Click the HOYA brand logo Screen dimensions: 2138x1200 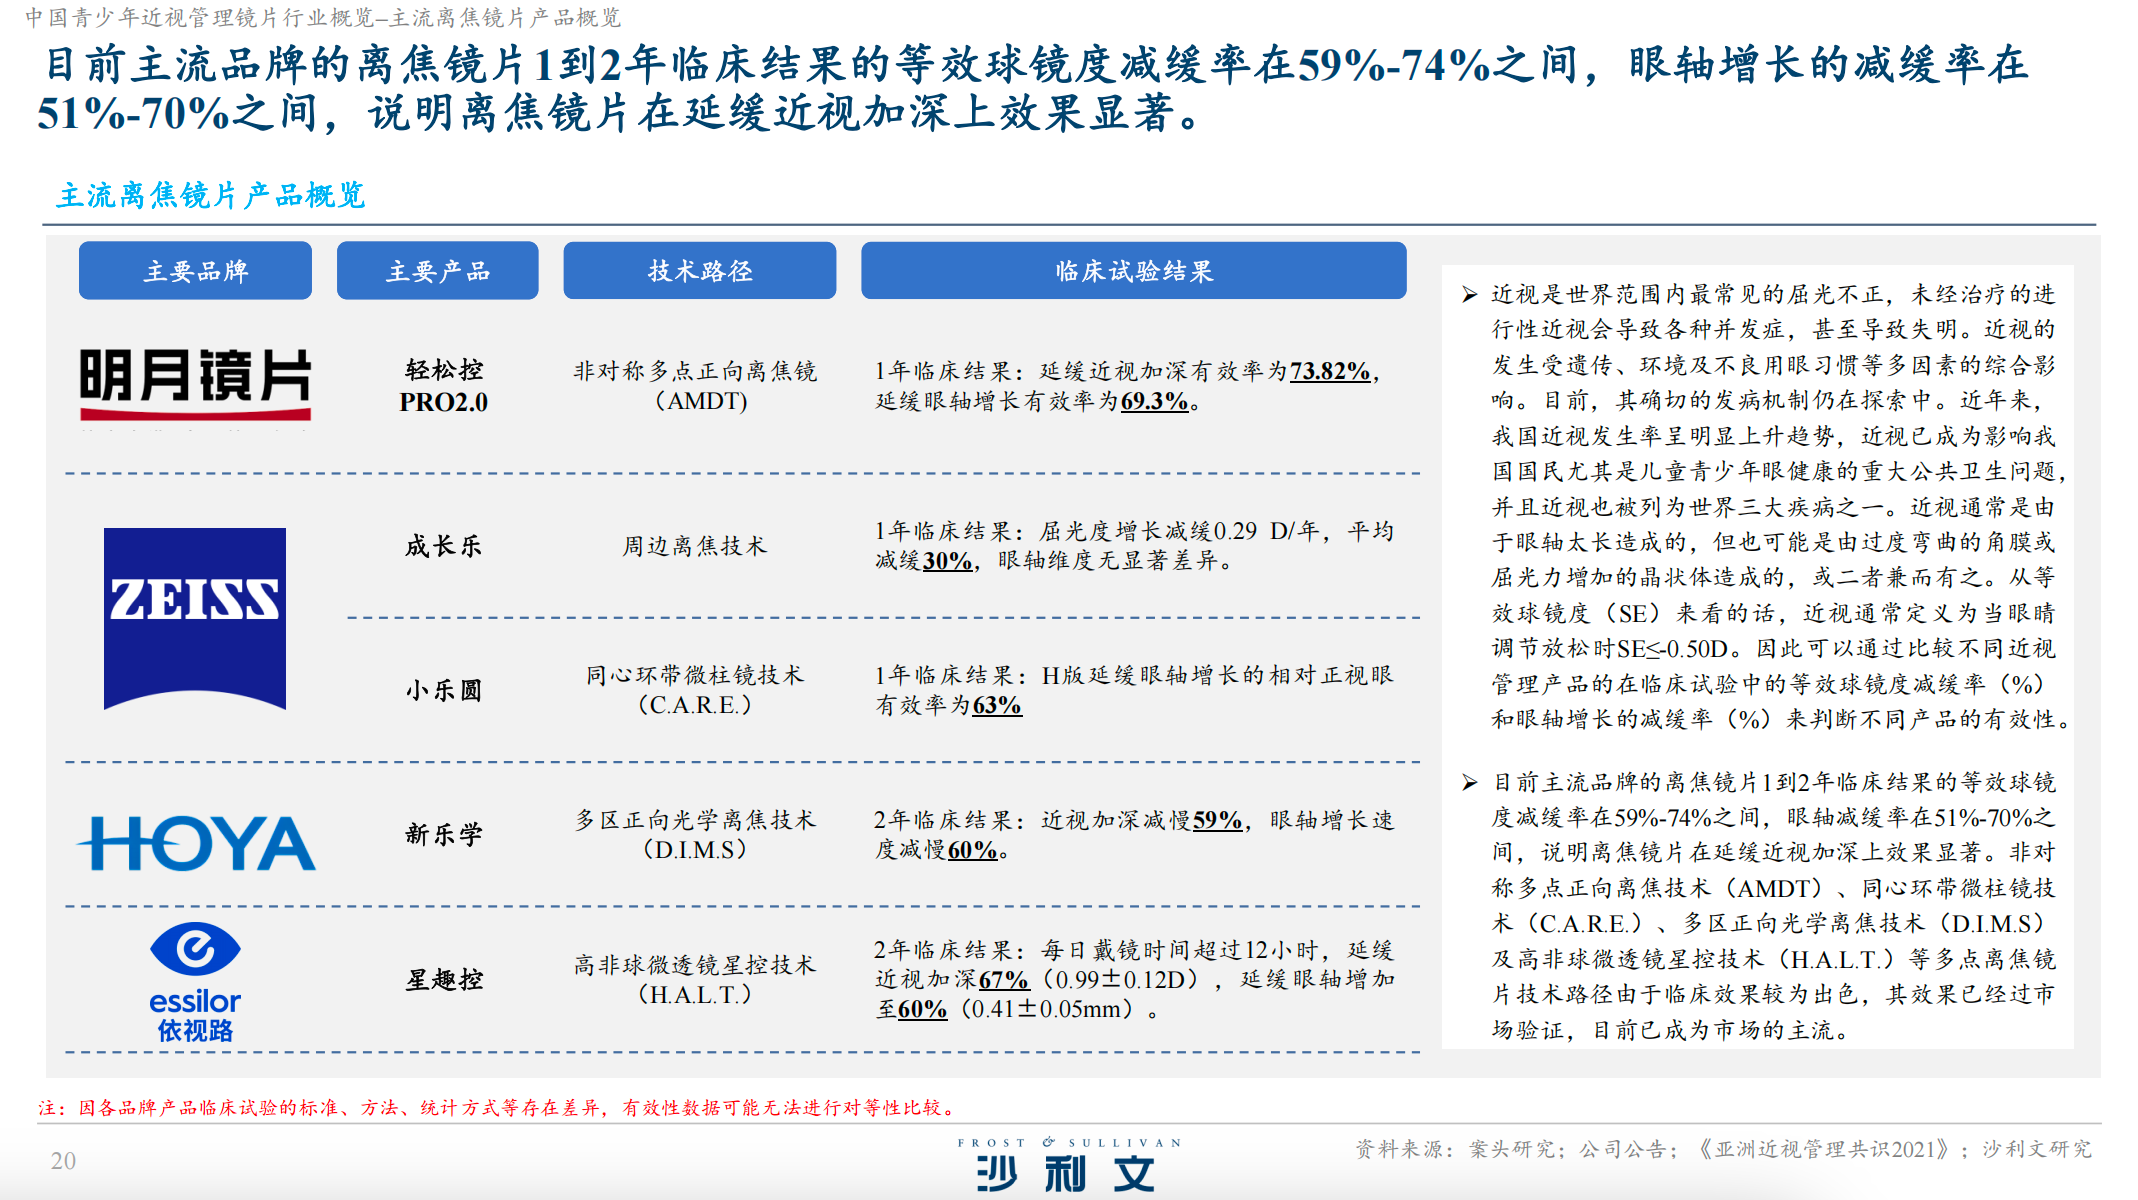point(197,843)
